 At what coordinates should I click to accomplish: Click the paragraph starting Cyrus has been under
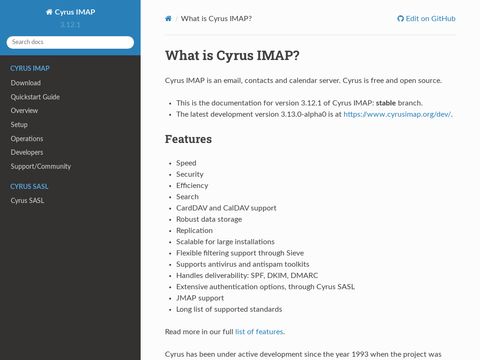click(303, 354)
